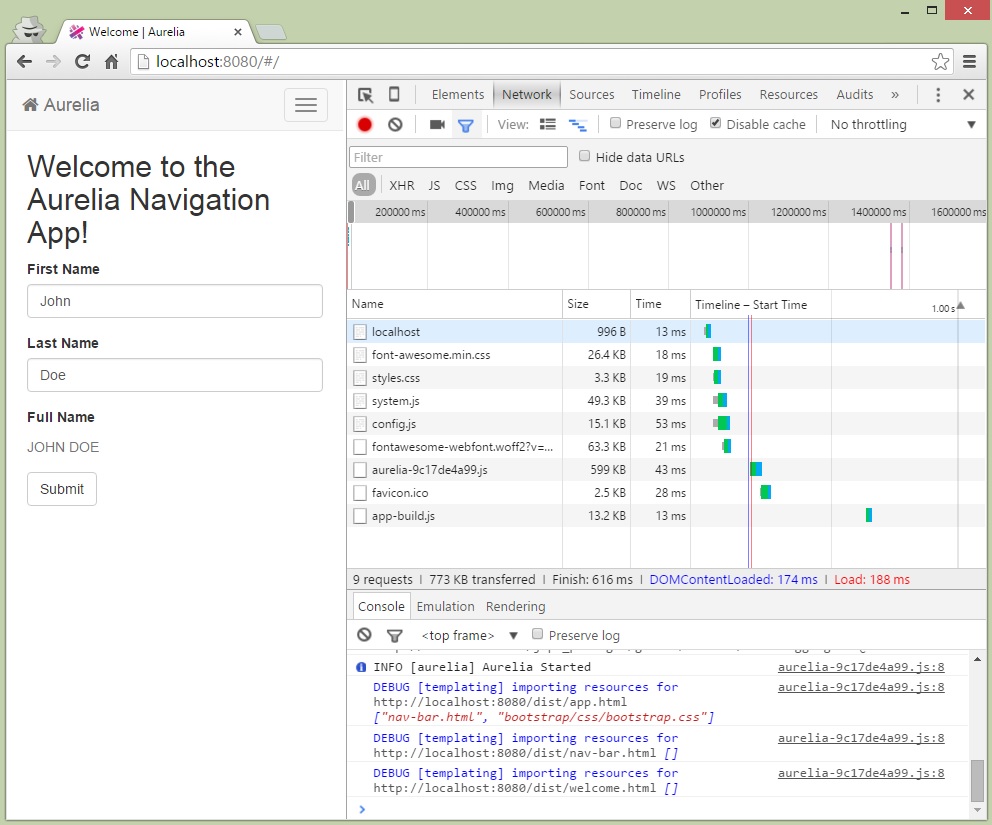This screenshot has width=992, height=825.
Task: Bookmark this page with the star icon
Action: pyautogui.click(x=940, y=61)
